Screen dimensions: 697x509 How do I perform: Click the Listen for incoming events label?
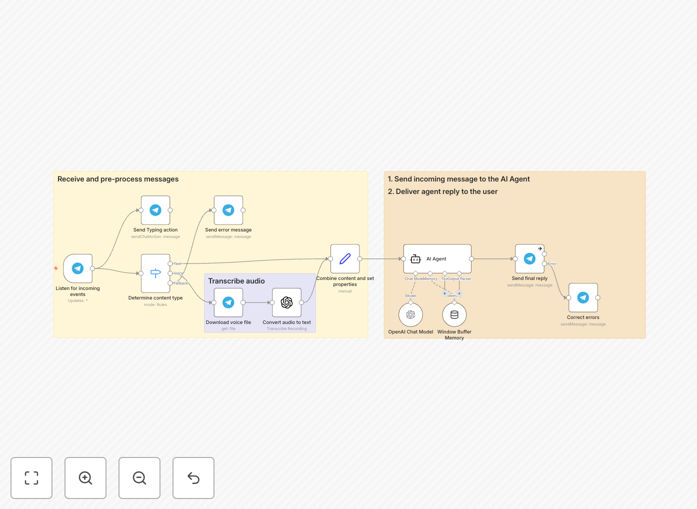pyautogui.click(x=78, y=291)
